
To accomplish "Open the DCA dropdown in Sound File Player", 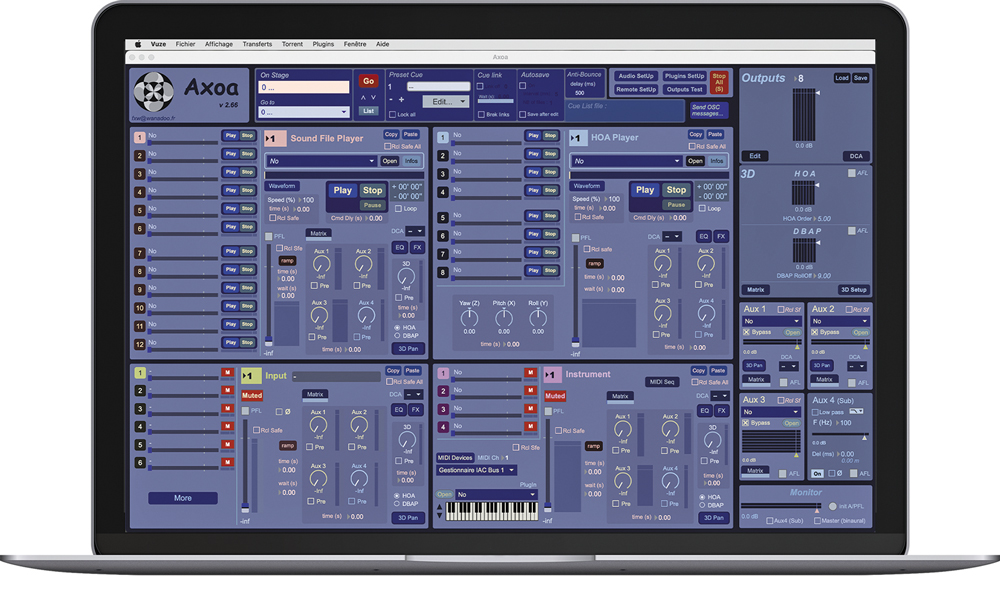I will coord(415,231).
